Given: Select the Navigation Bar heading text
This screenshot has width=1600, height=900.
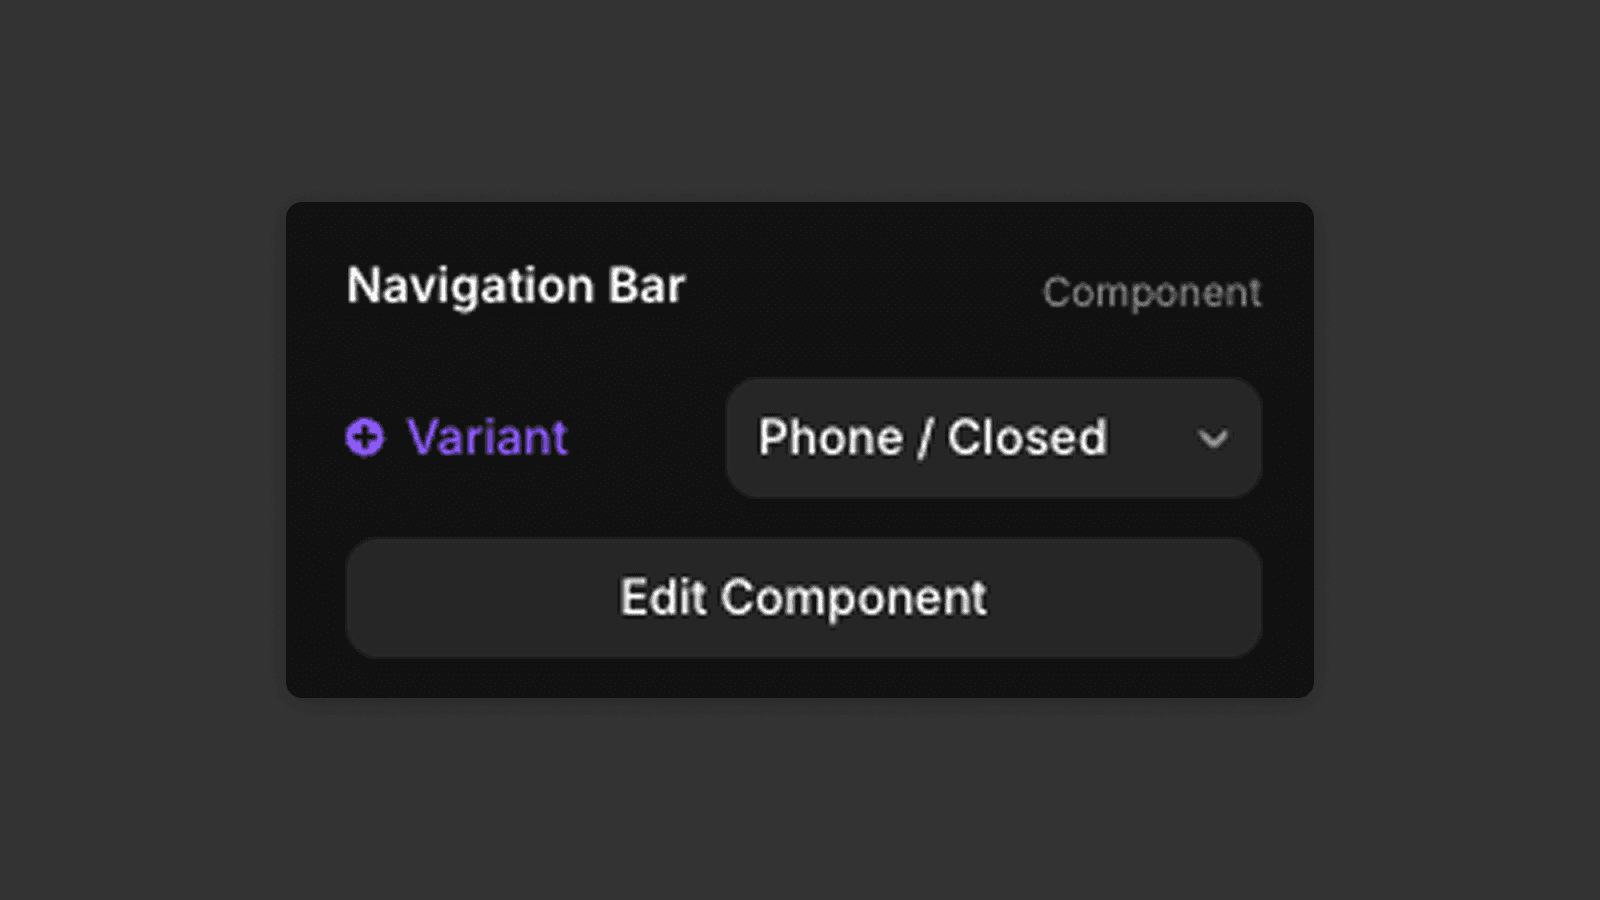Looking at the screenshot, I should point(515,286).
